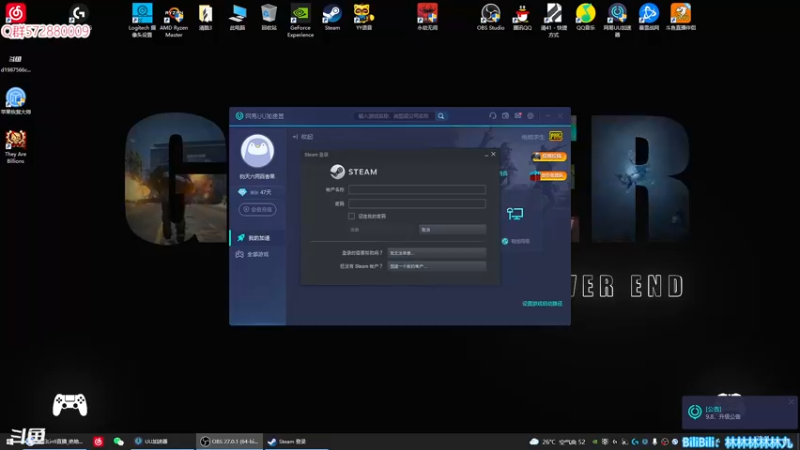800x450 pixels.
Task: Open the OBS Studio desktop shortcut
Action: (x=490, y=17)
